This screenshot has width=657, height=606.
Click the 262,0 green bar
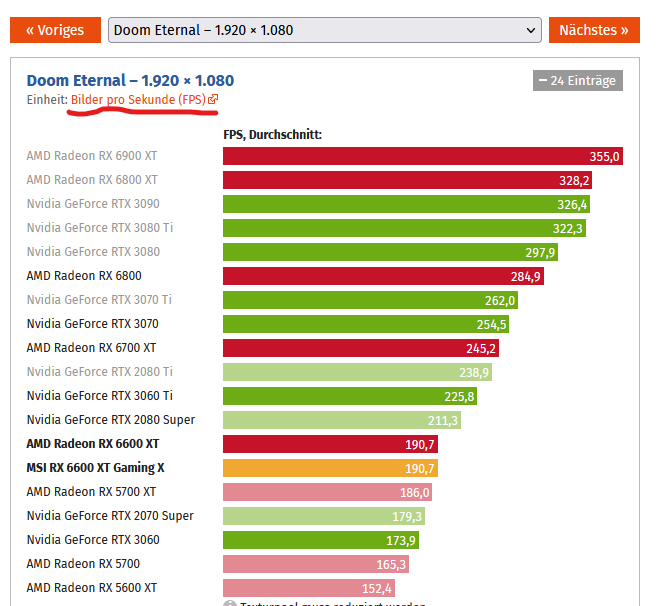pos(370,300)
